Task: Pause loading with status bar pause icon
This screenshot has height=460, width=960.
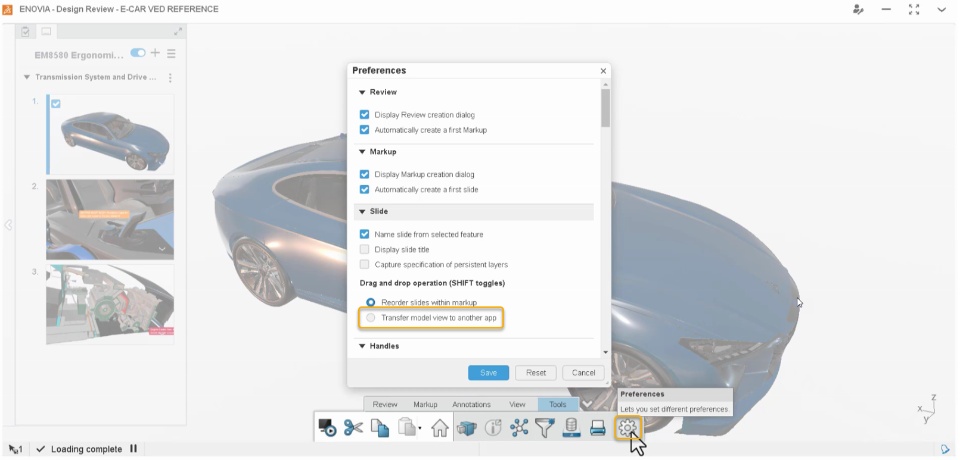Action: [133, 449]
